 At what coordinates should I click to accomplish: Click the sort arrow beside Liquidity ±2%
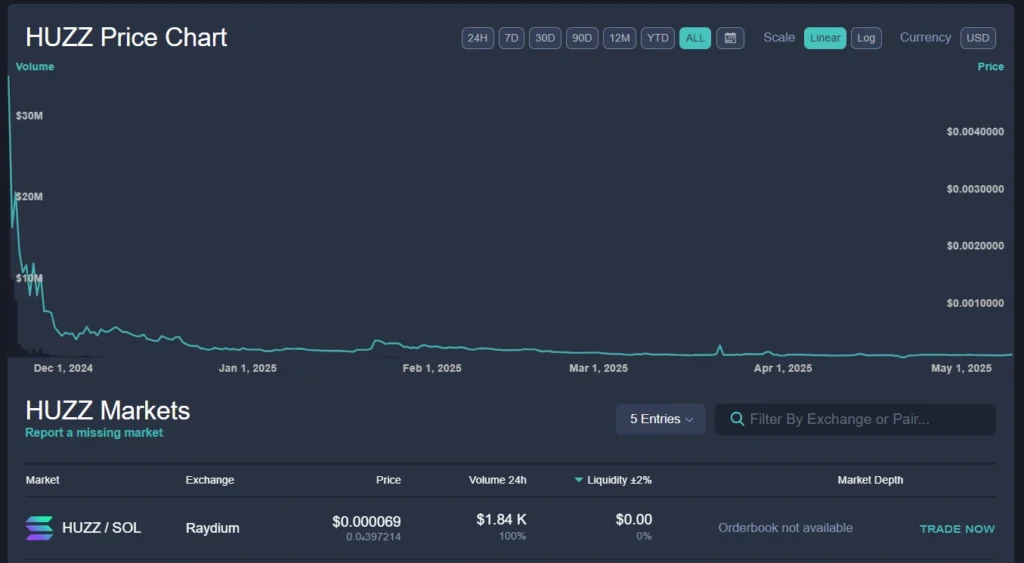tap(578, 480)
